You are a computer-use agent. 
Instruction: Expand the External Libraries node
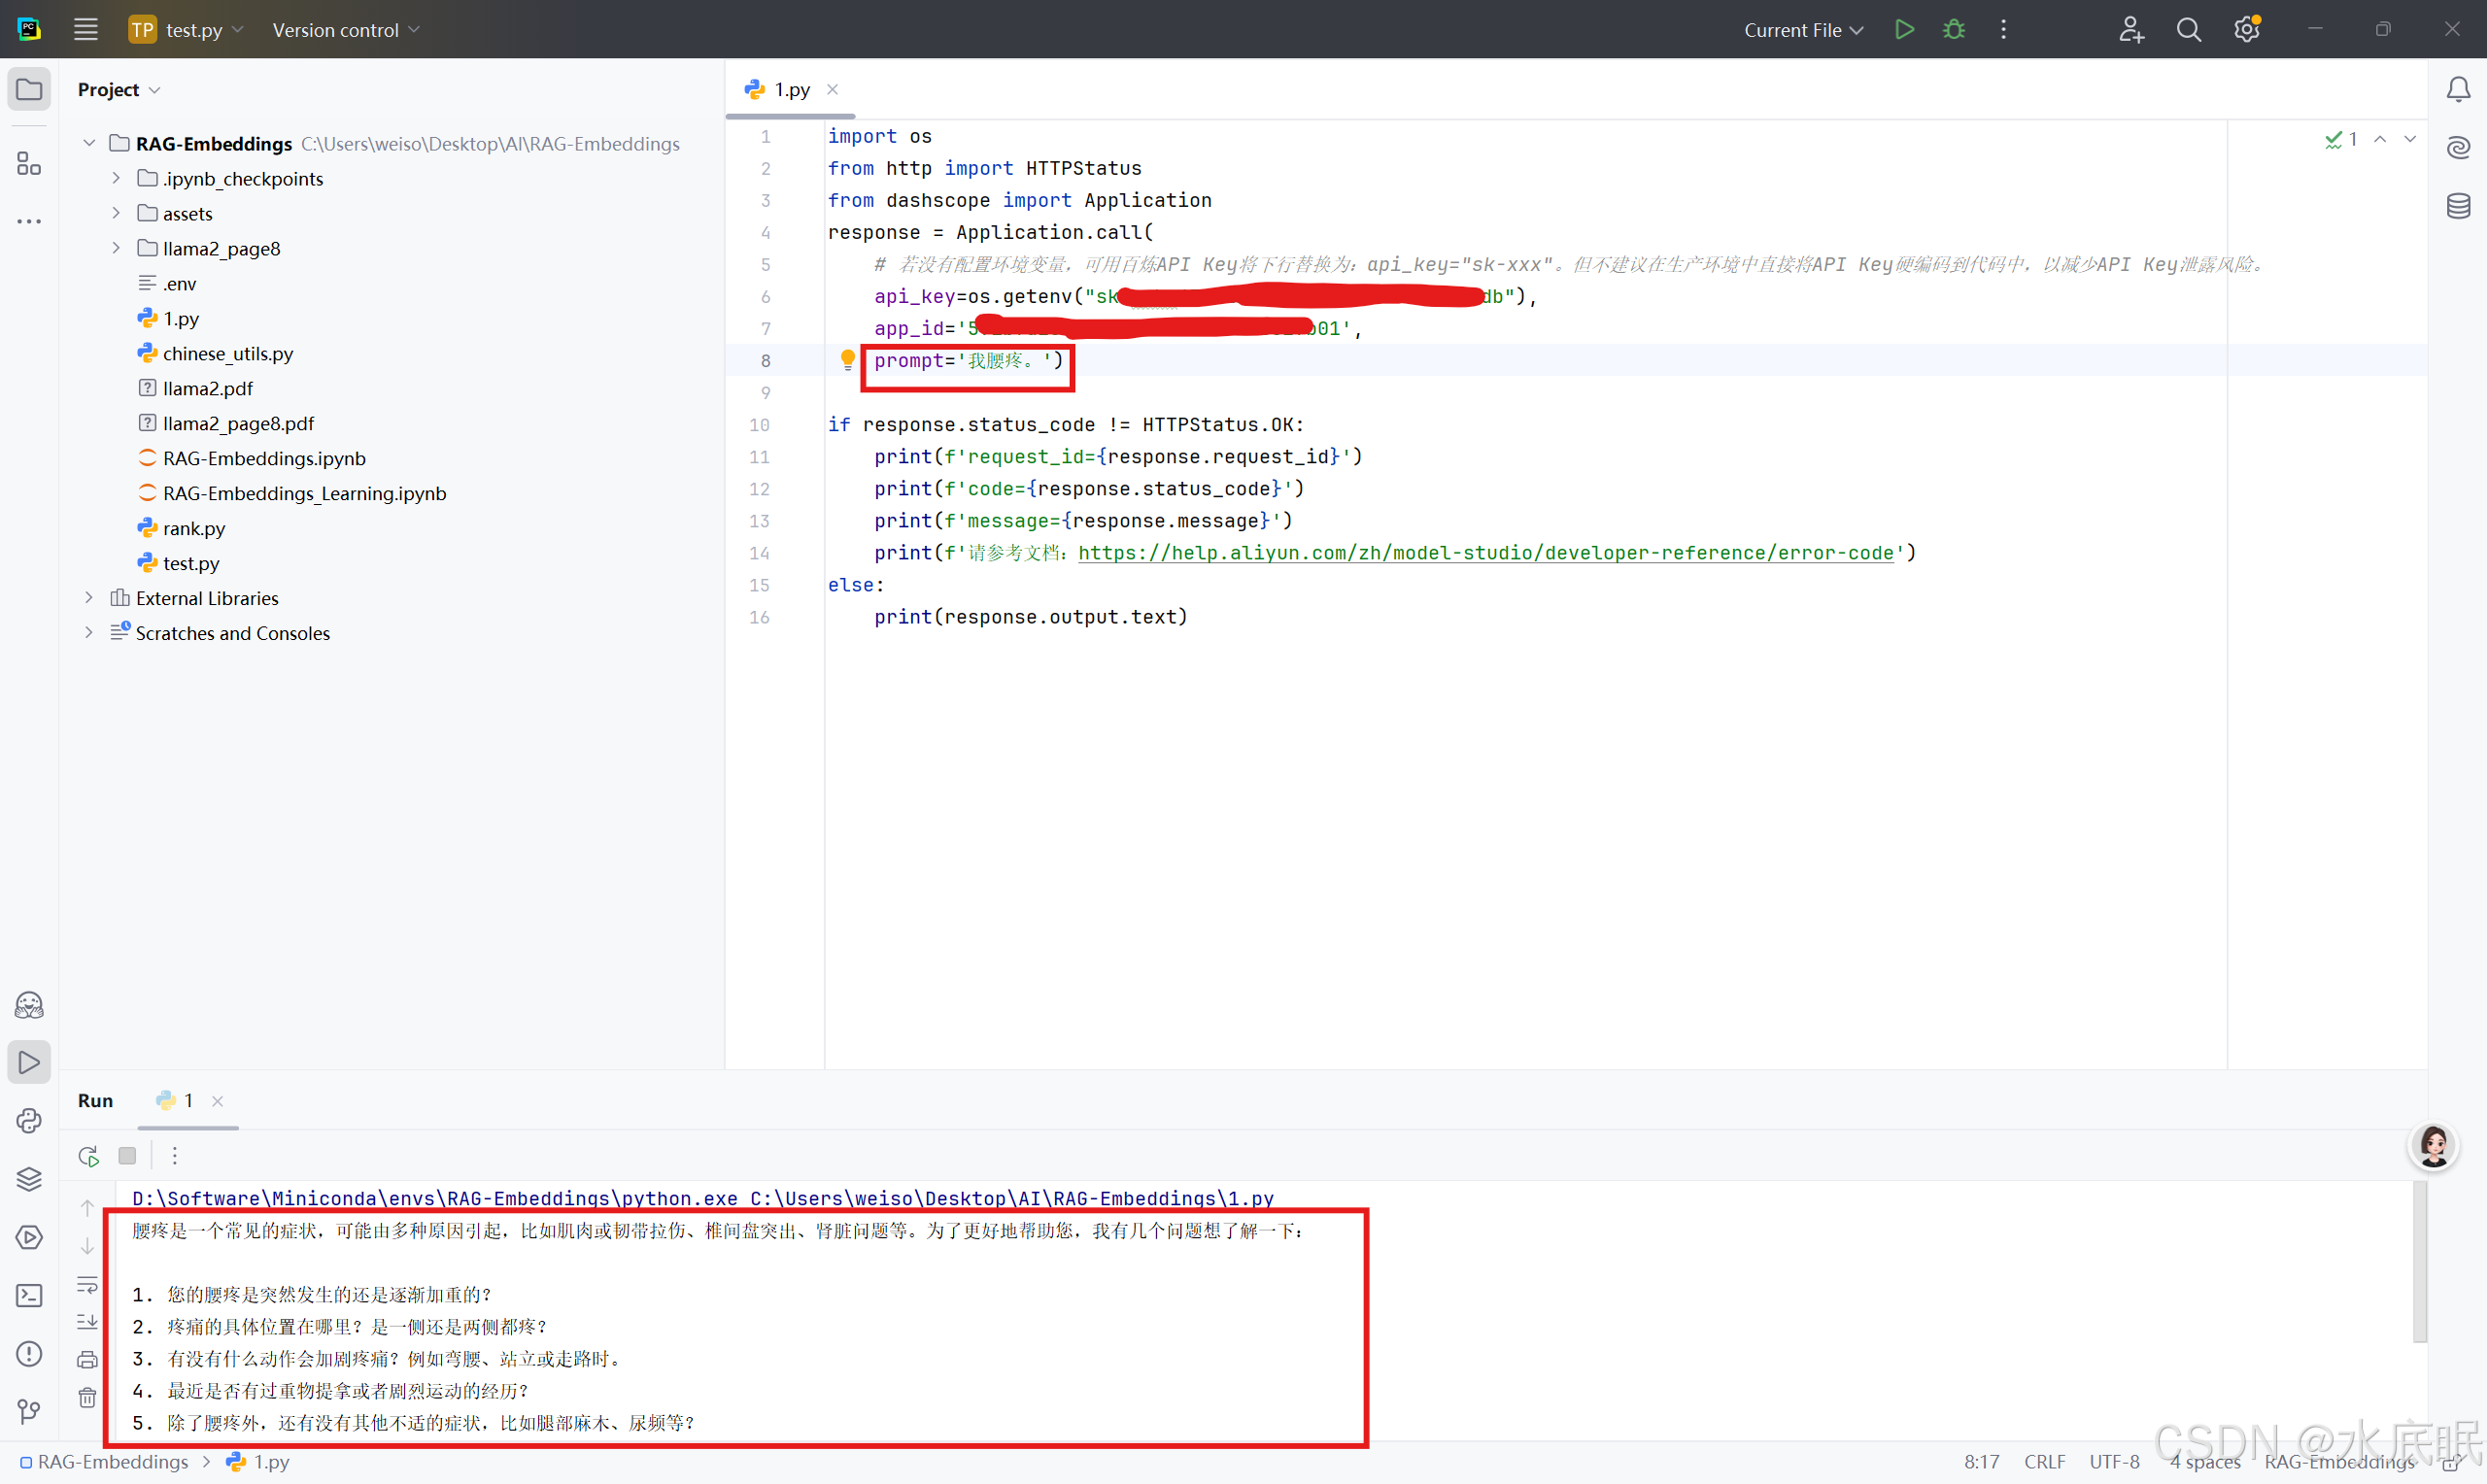click(89, 598)
